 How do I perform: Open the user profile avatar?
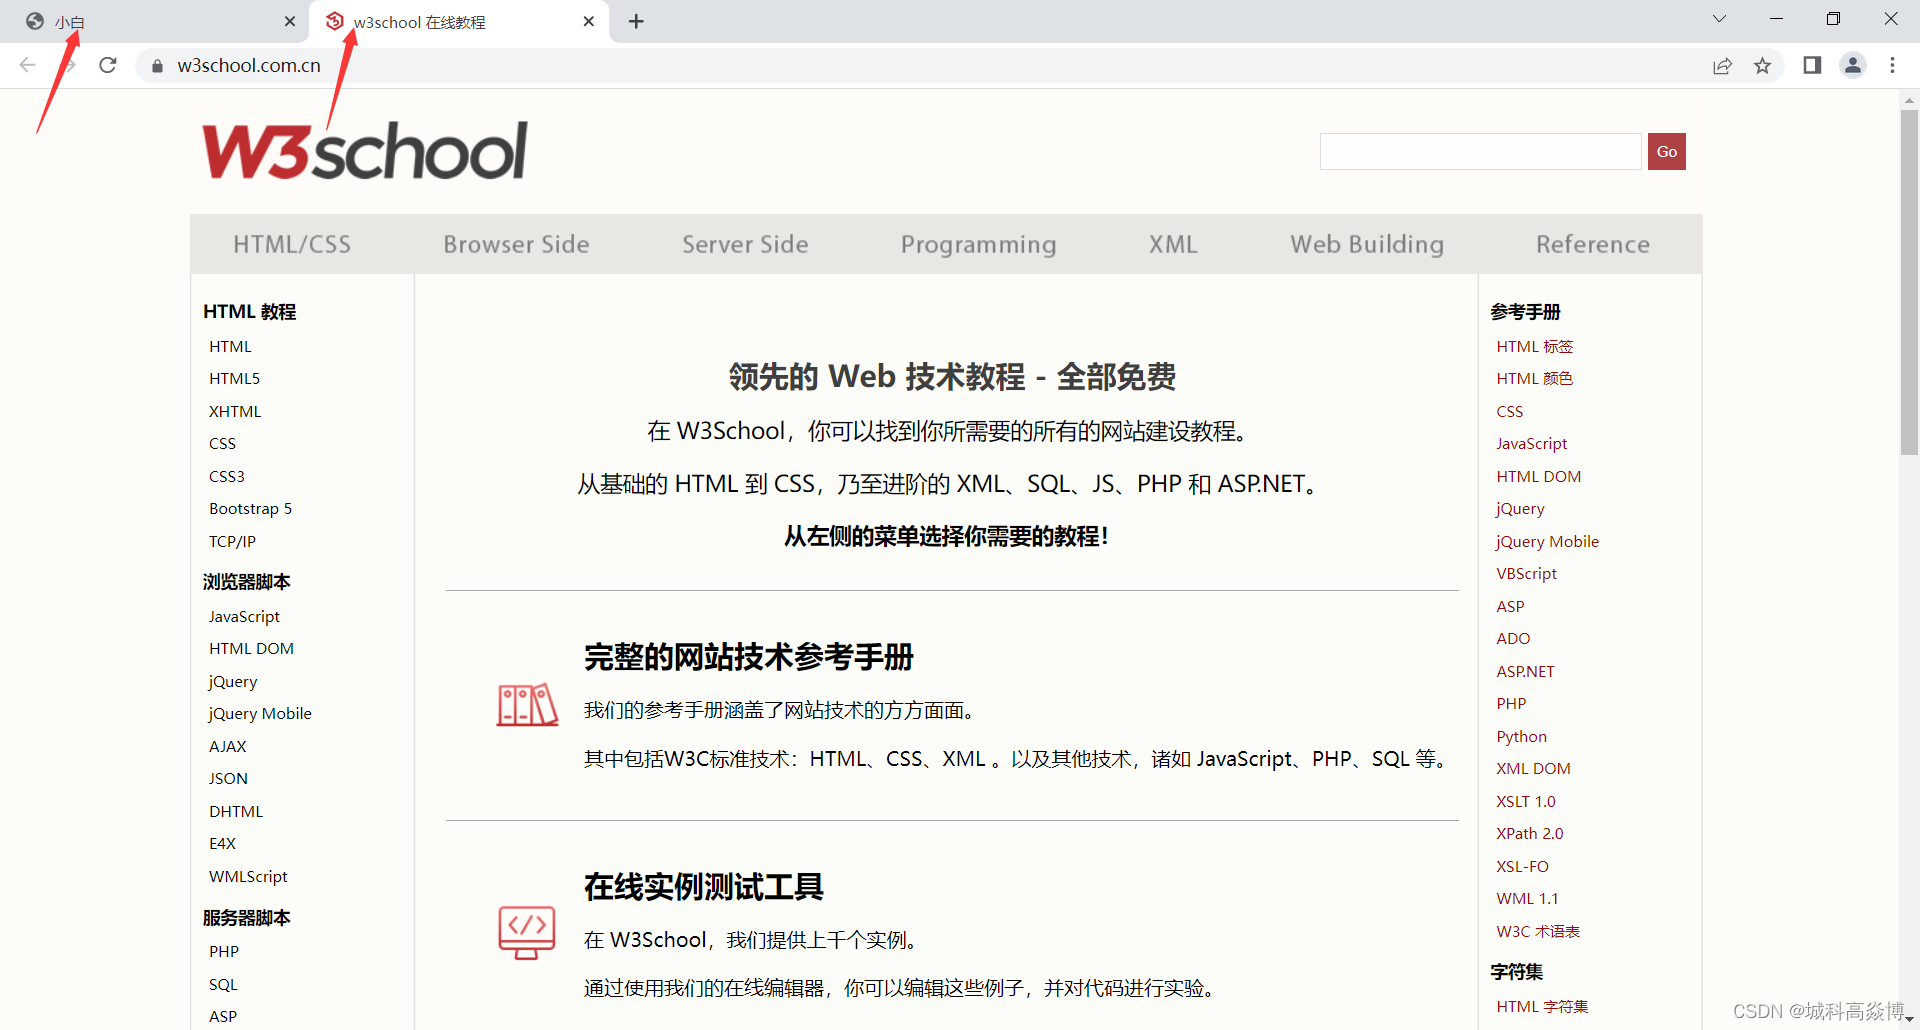1853,65
